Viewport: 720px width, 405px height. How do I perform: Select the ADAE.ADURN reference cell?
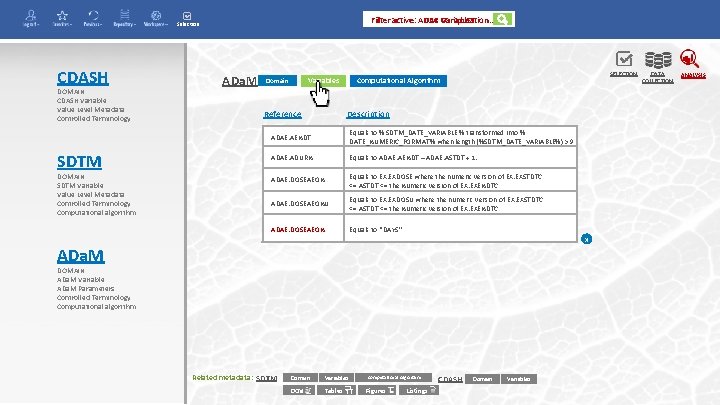[303, 158]
